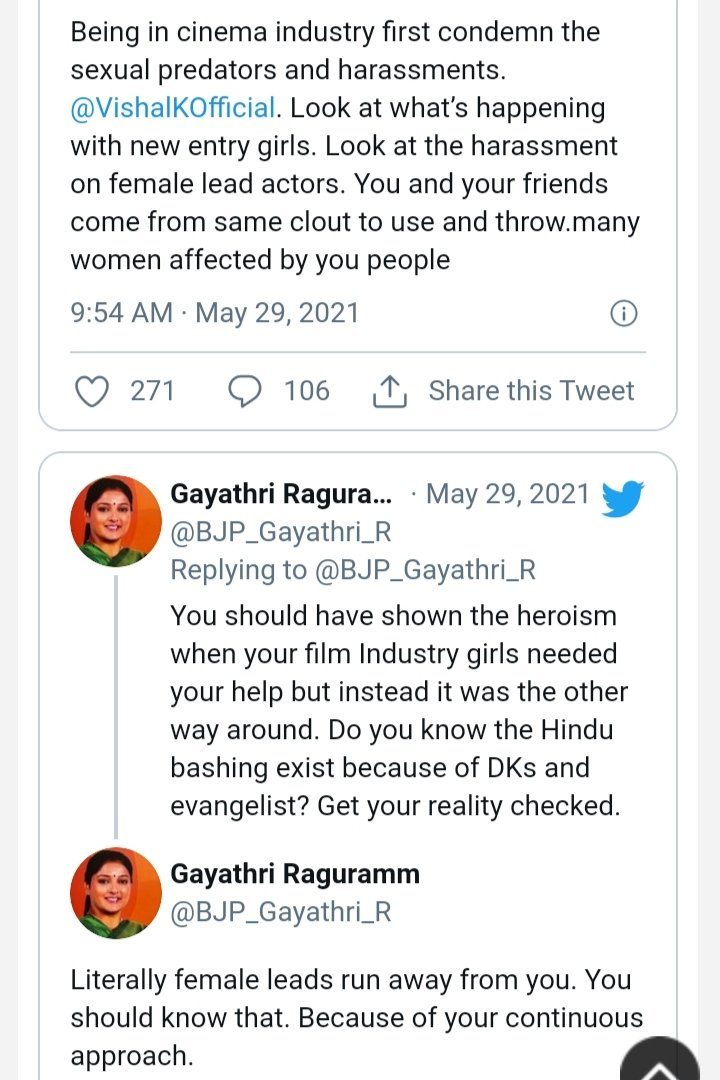
Task: Click the "Share this Tweet" link
Action: pos(531,391)
